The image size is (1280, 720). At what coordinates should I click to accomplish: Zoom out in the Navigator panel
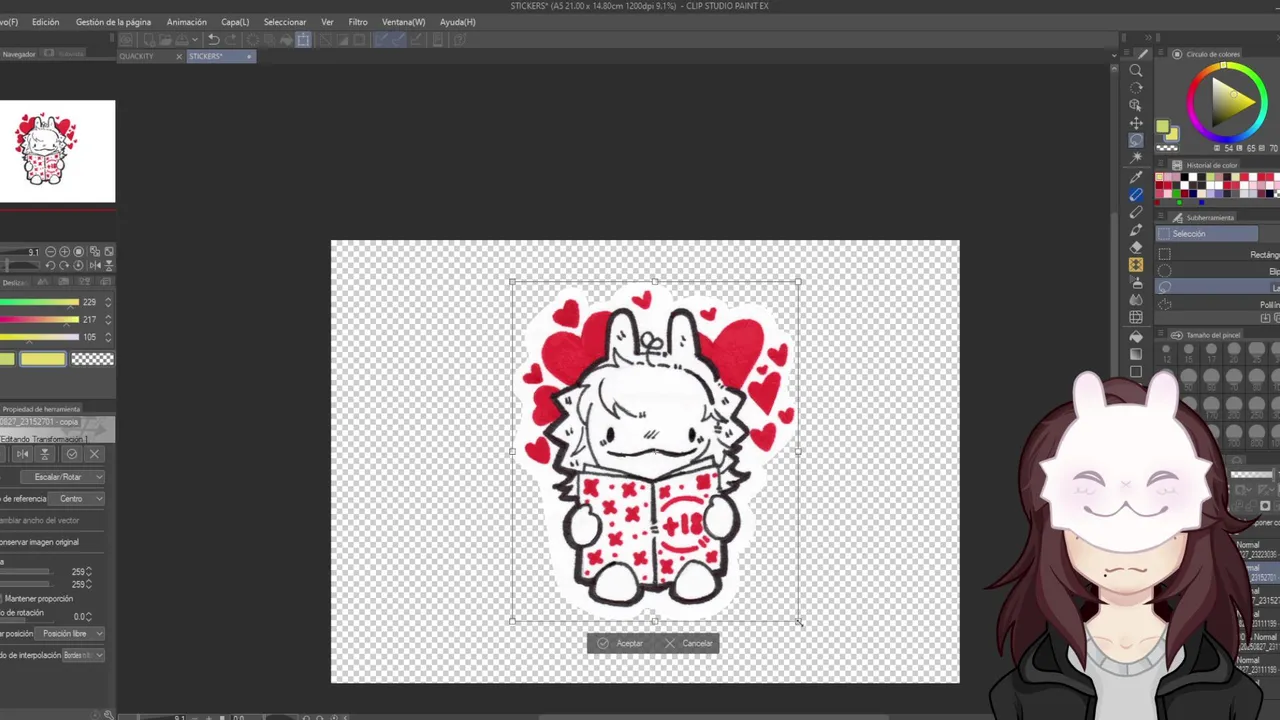click(51, 252)
